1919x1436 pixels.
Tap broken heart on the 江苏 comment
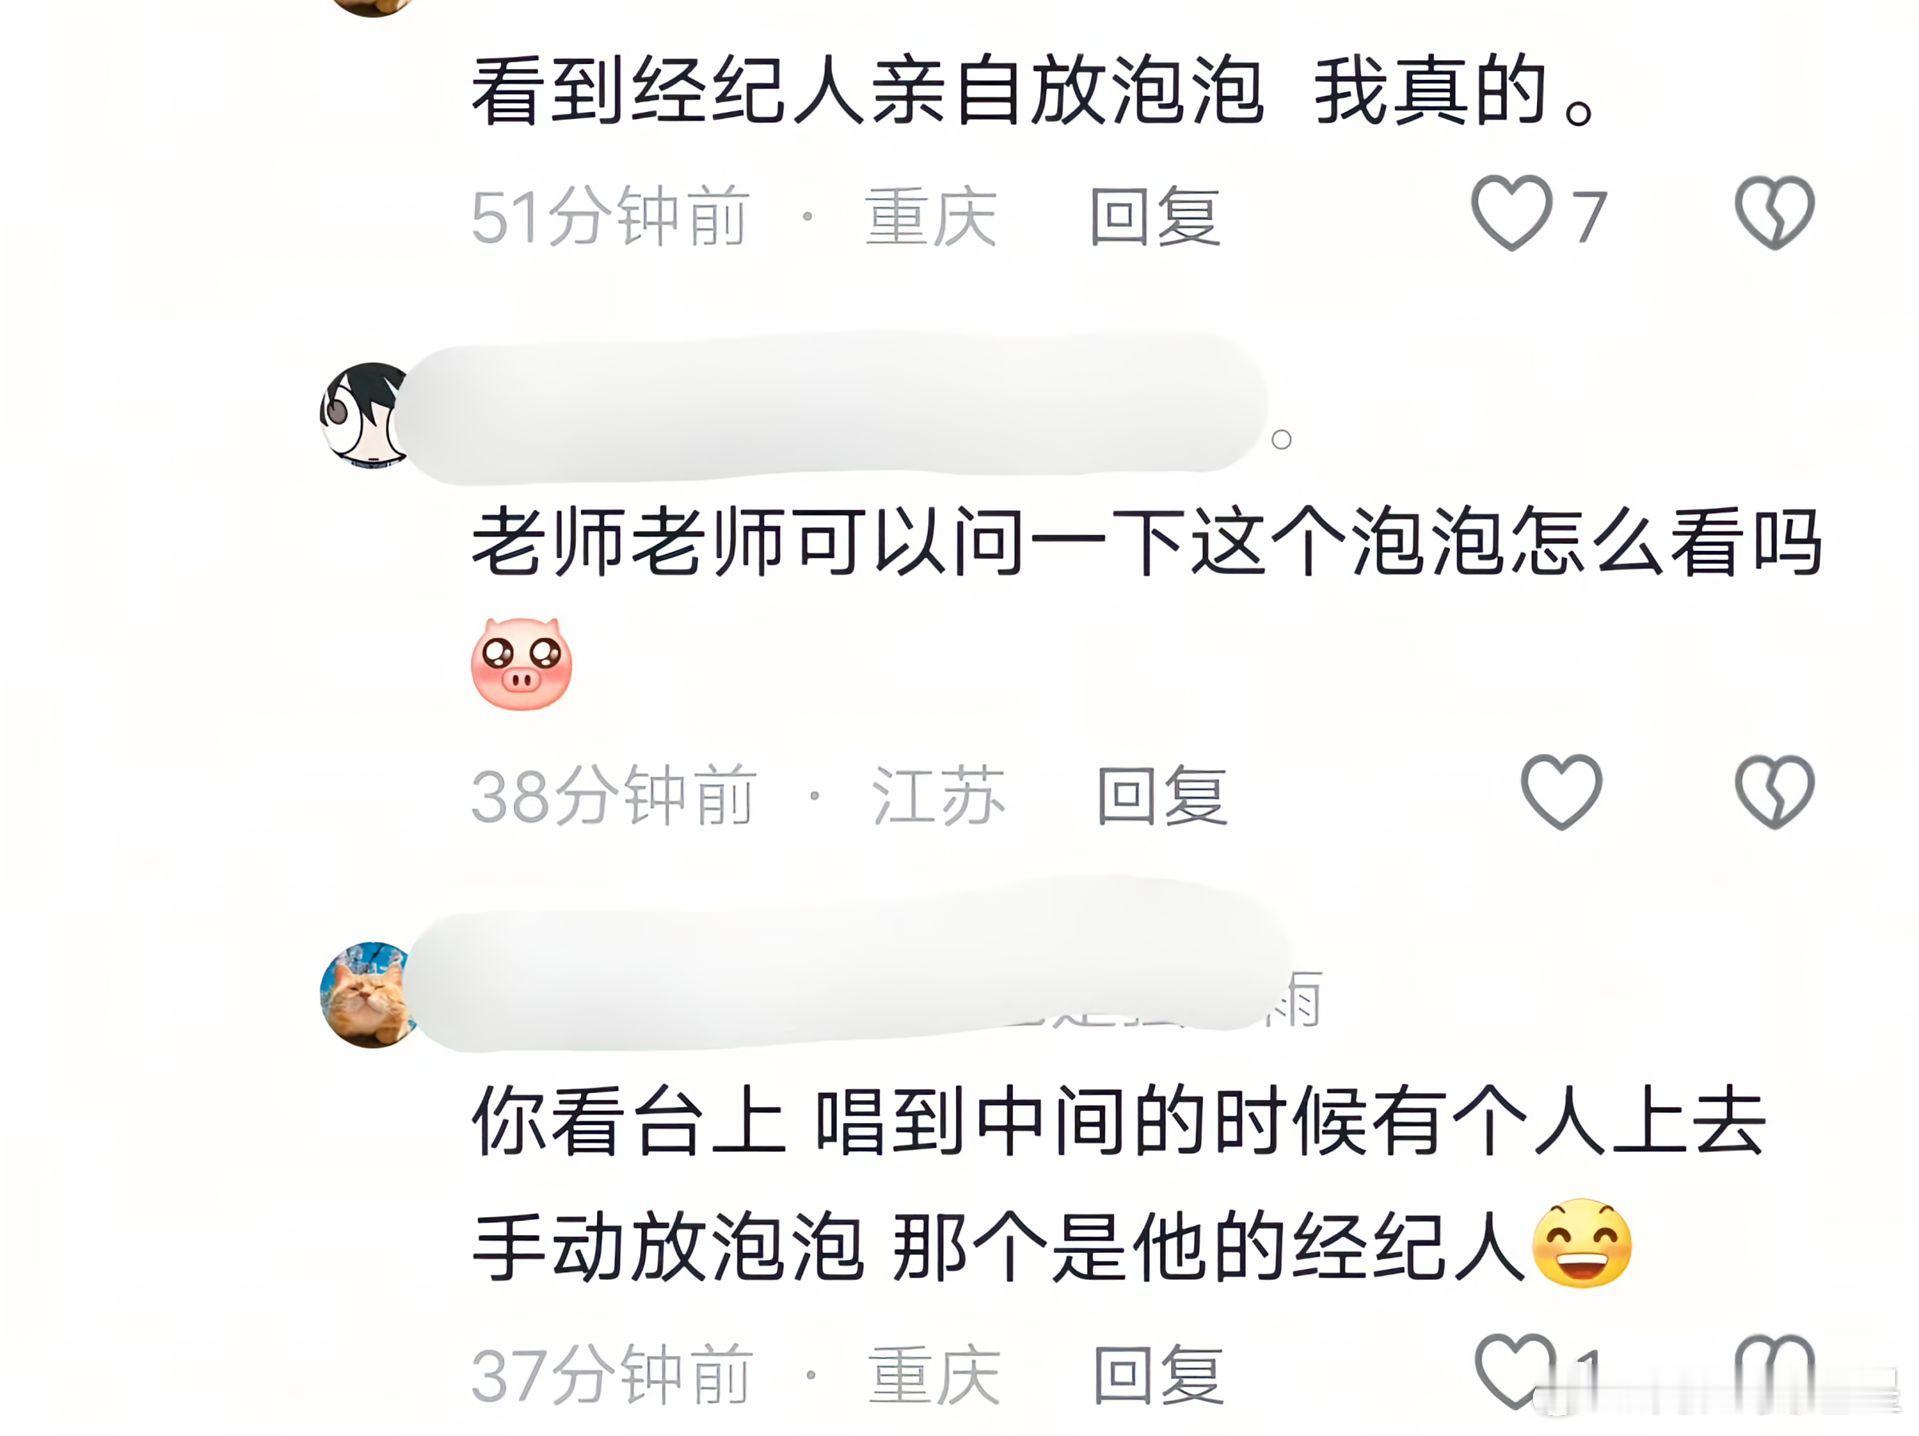(1774, 792)
